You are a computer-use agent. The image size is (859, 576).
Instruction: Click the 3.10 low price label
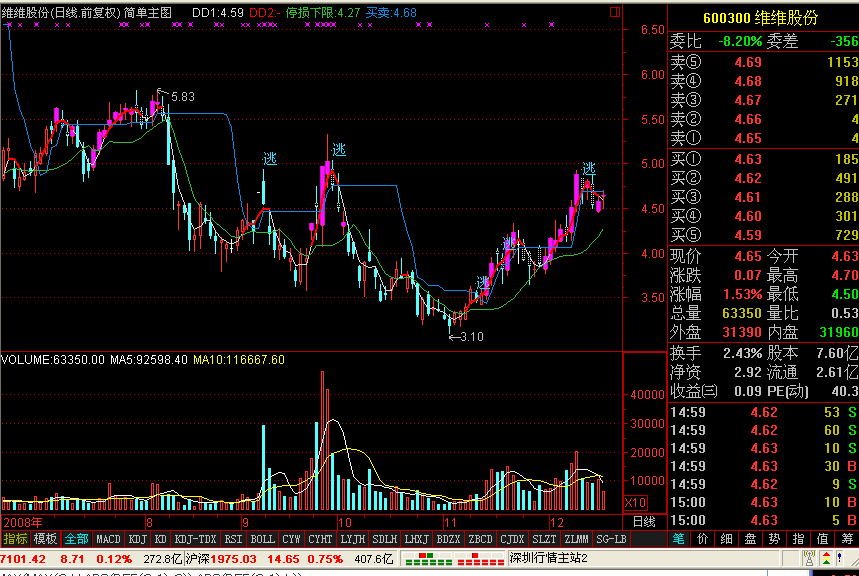[x=472, y=337]
